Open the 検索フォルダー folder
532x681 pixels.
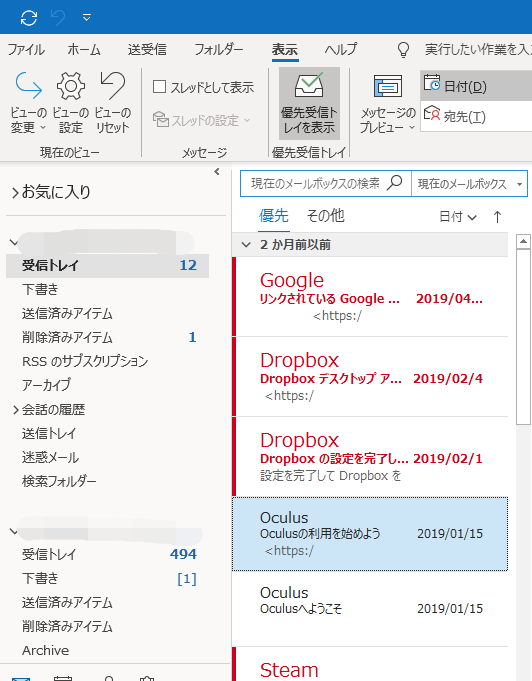tap(59, 481)
